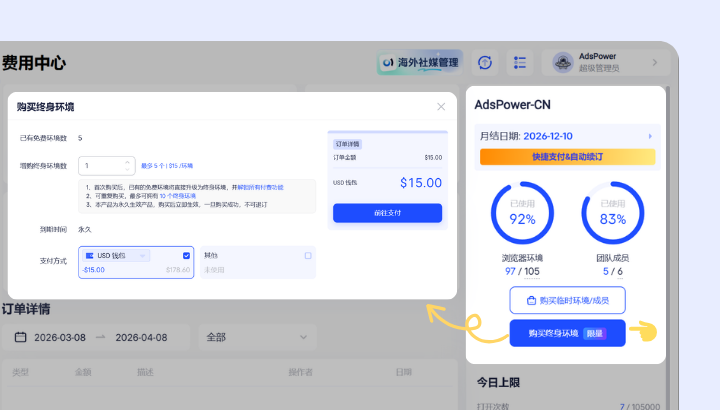Viewport: 720px width, 410px height.
Task: Click the 操作者 column header
Action: point(300,372)
